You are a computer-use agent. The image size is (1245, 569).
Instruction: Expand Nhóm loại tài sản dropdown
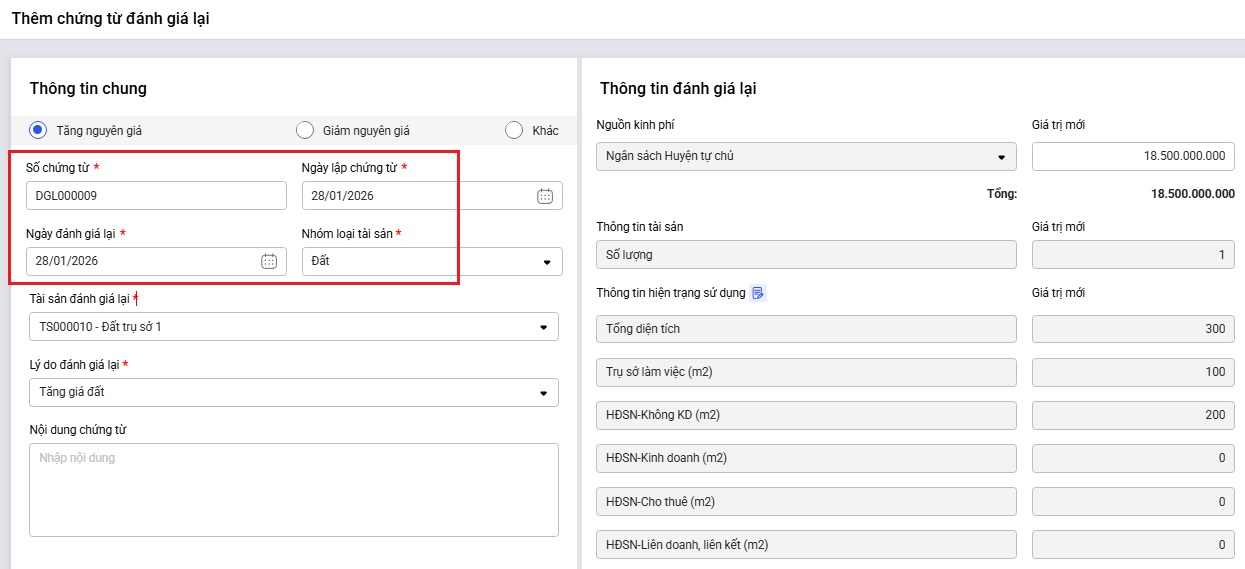pos(546,262)
